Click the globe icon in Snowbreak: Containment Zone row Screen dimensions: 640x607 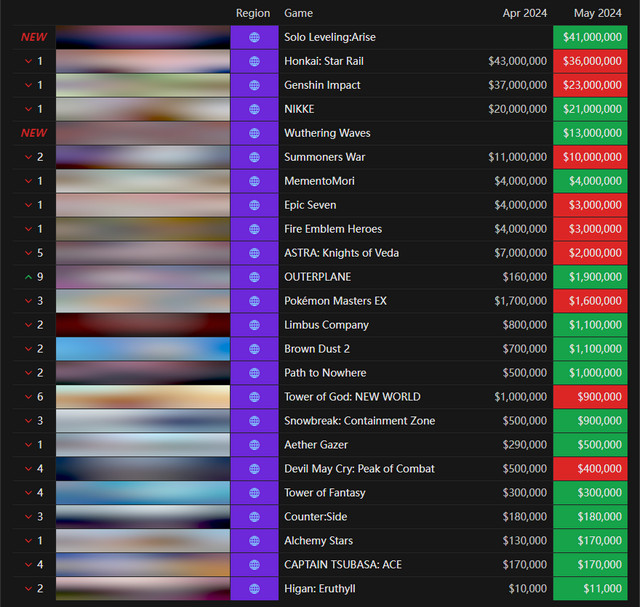[254, 421]
